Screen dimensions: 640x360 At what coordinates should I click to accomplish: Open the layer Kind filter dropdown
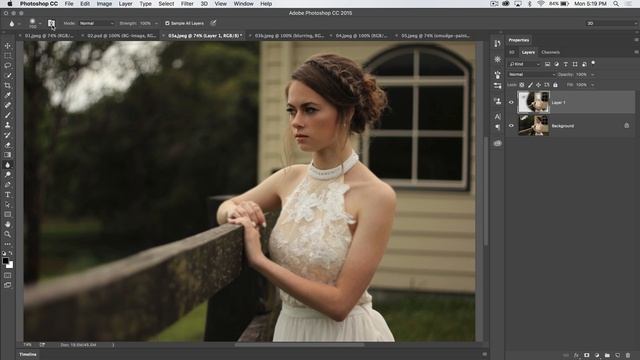click(524, 64)
